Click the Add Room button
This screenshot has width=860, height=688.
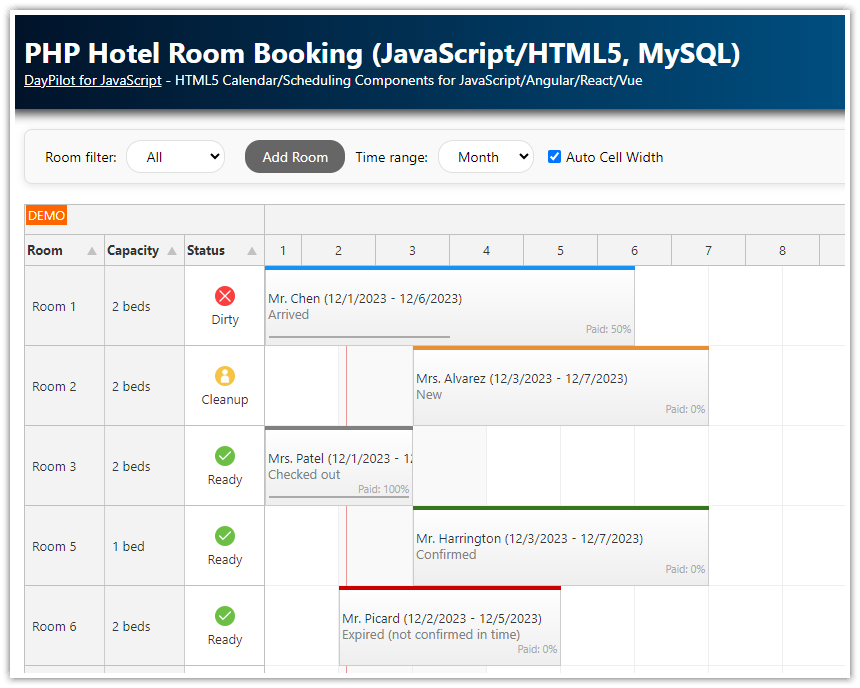(x=294, y=156)
